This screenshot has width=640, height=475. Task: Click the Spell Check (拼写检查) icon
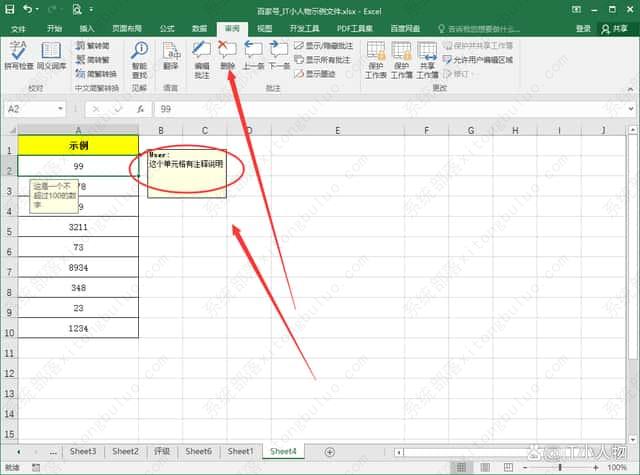18,54
